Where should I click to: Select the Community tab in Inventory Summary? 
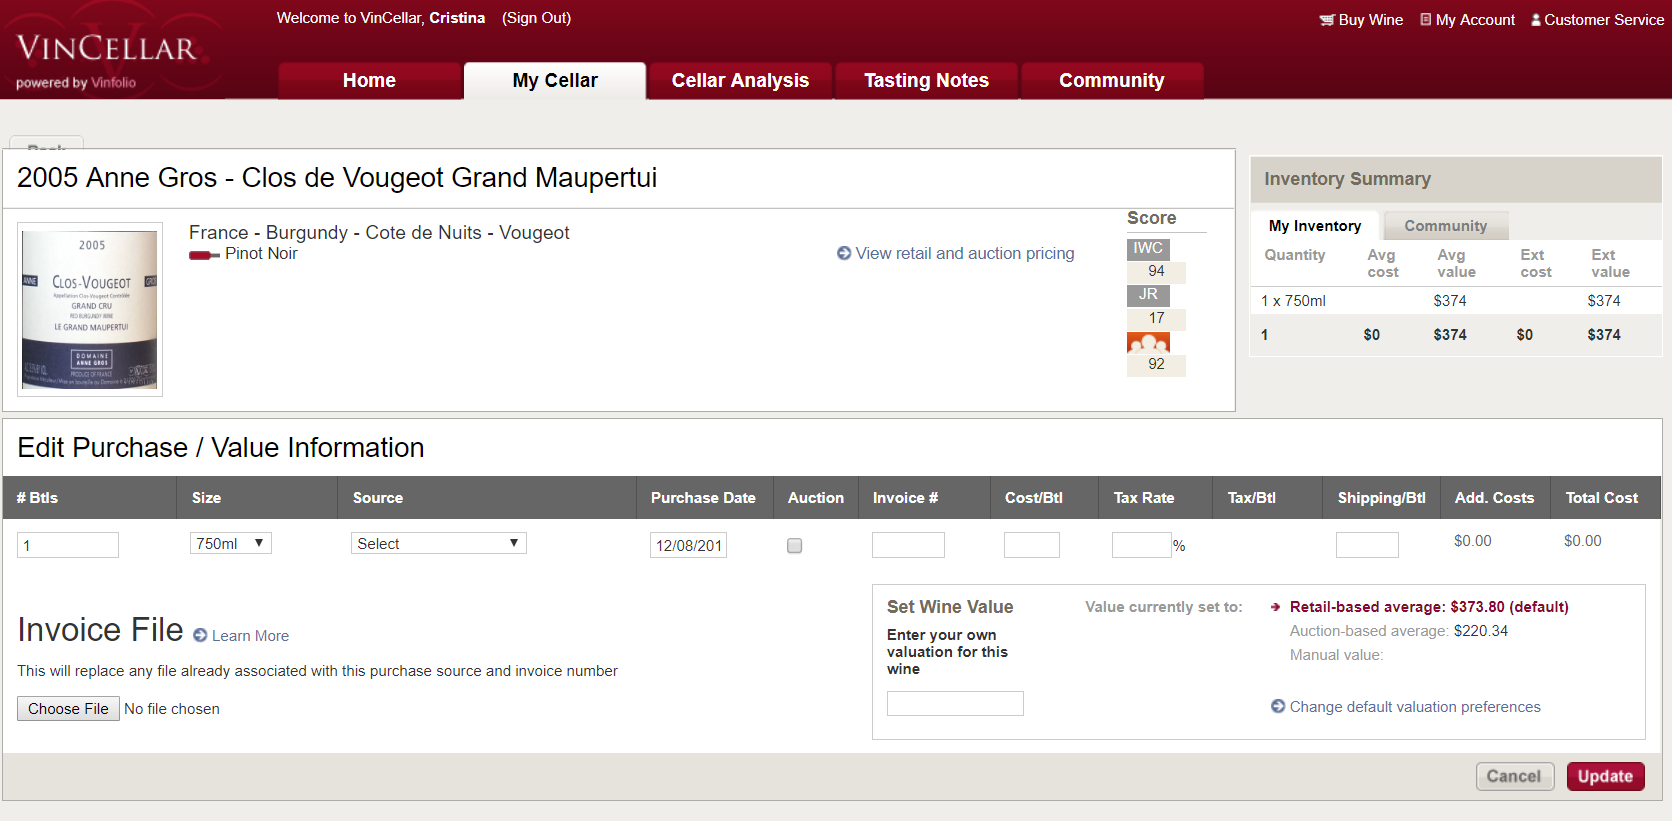click(1446, 226)
